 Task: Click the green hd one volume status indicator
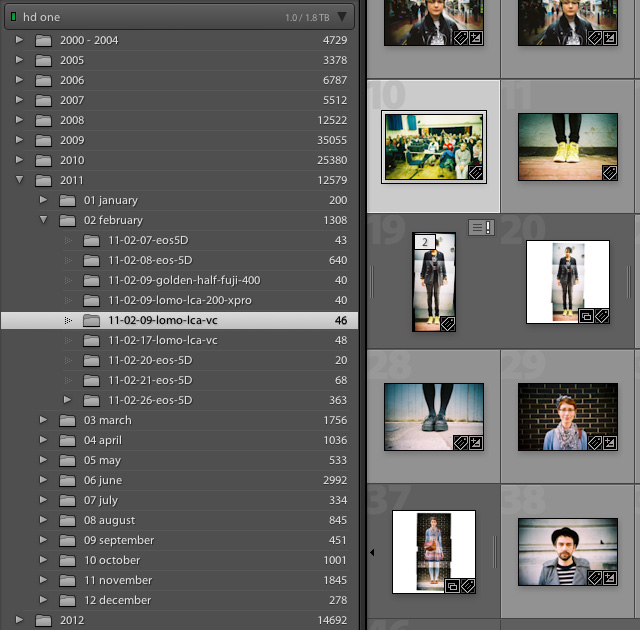[x=13, y=17]
